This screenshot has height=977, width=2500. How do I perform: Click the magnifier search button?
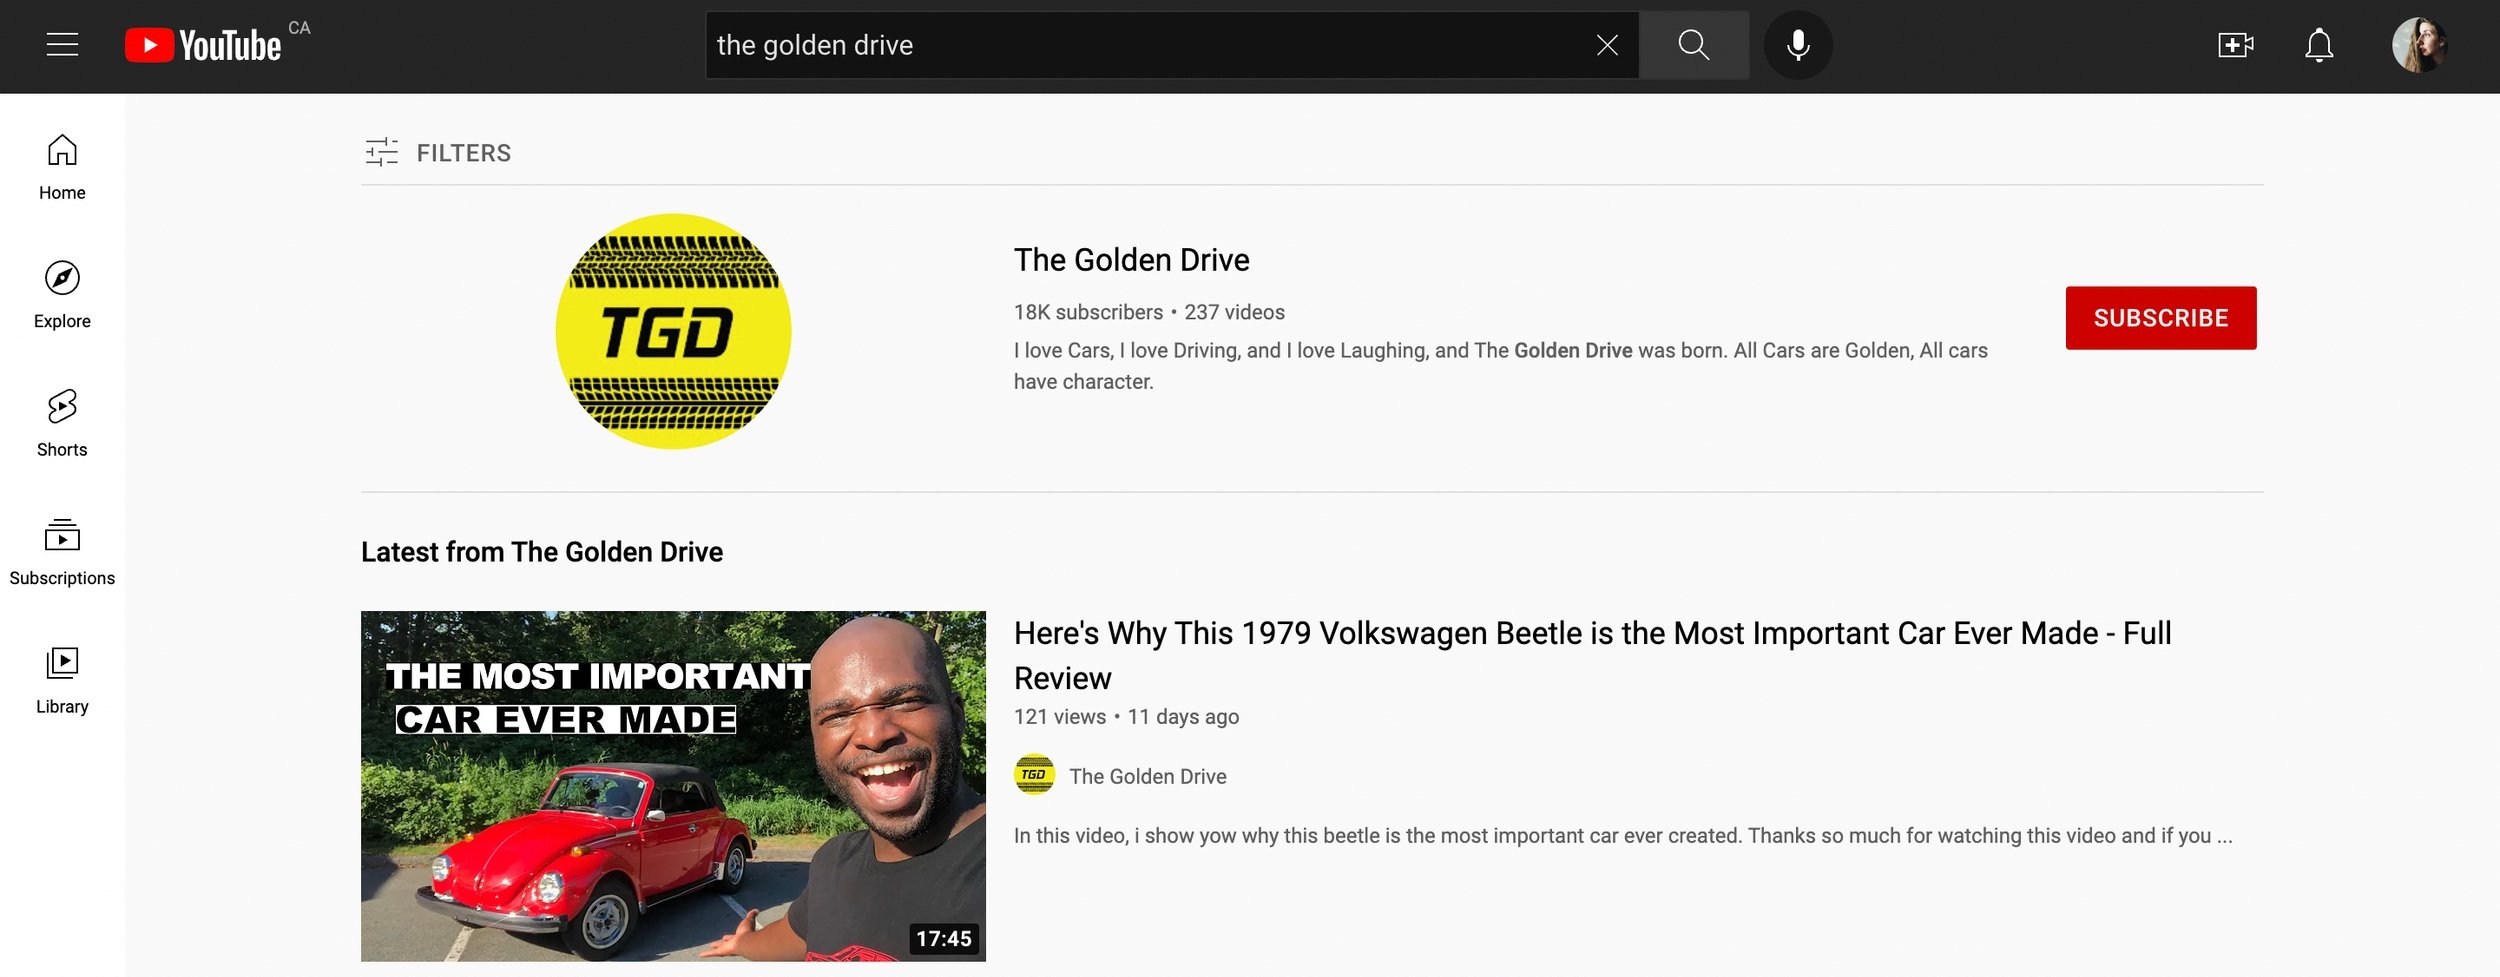tap(1694, 45)
